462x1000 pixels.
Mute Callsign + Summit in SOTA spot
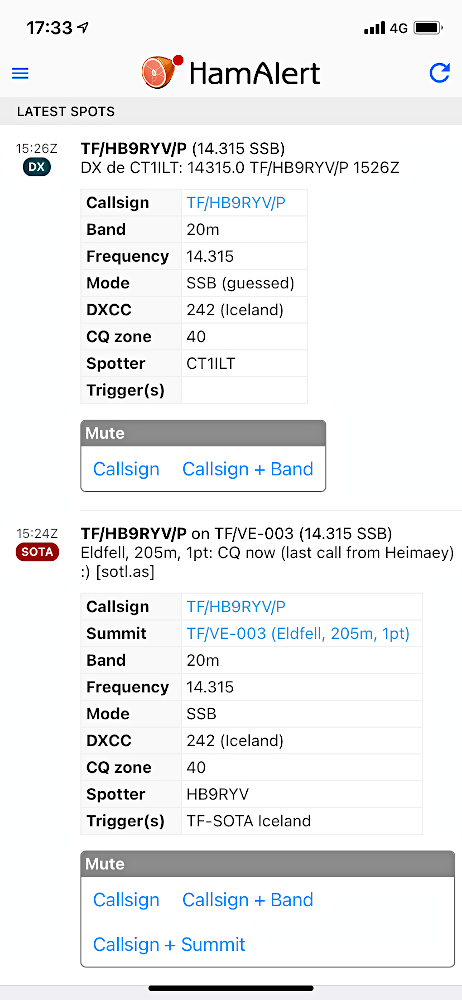coord(169,944)
